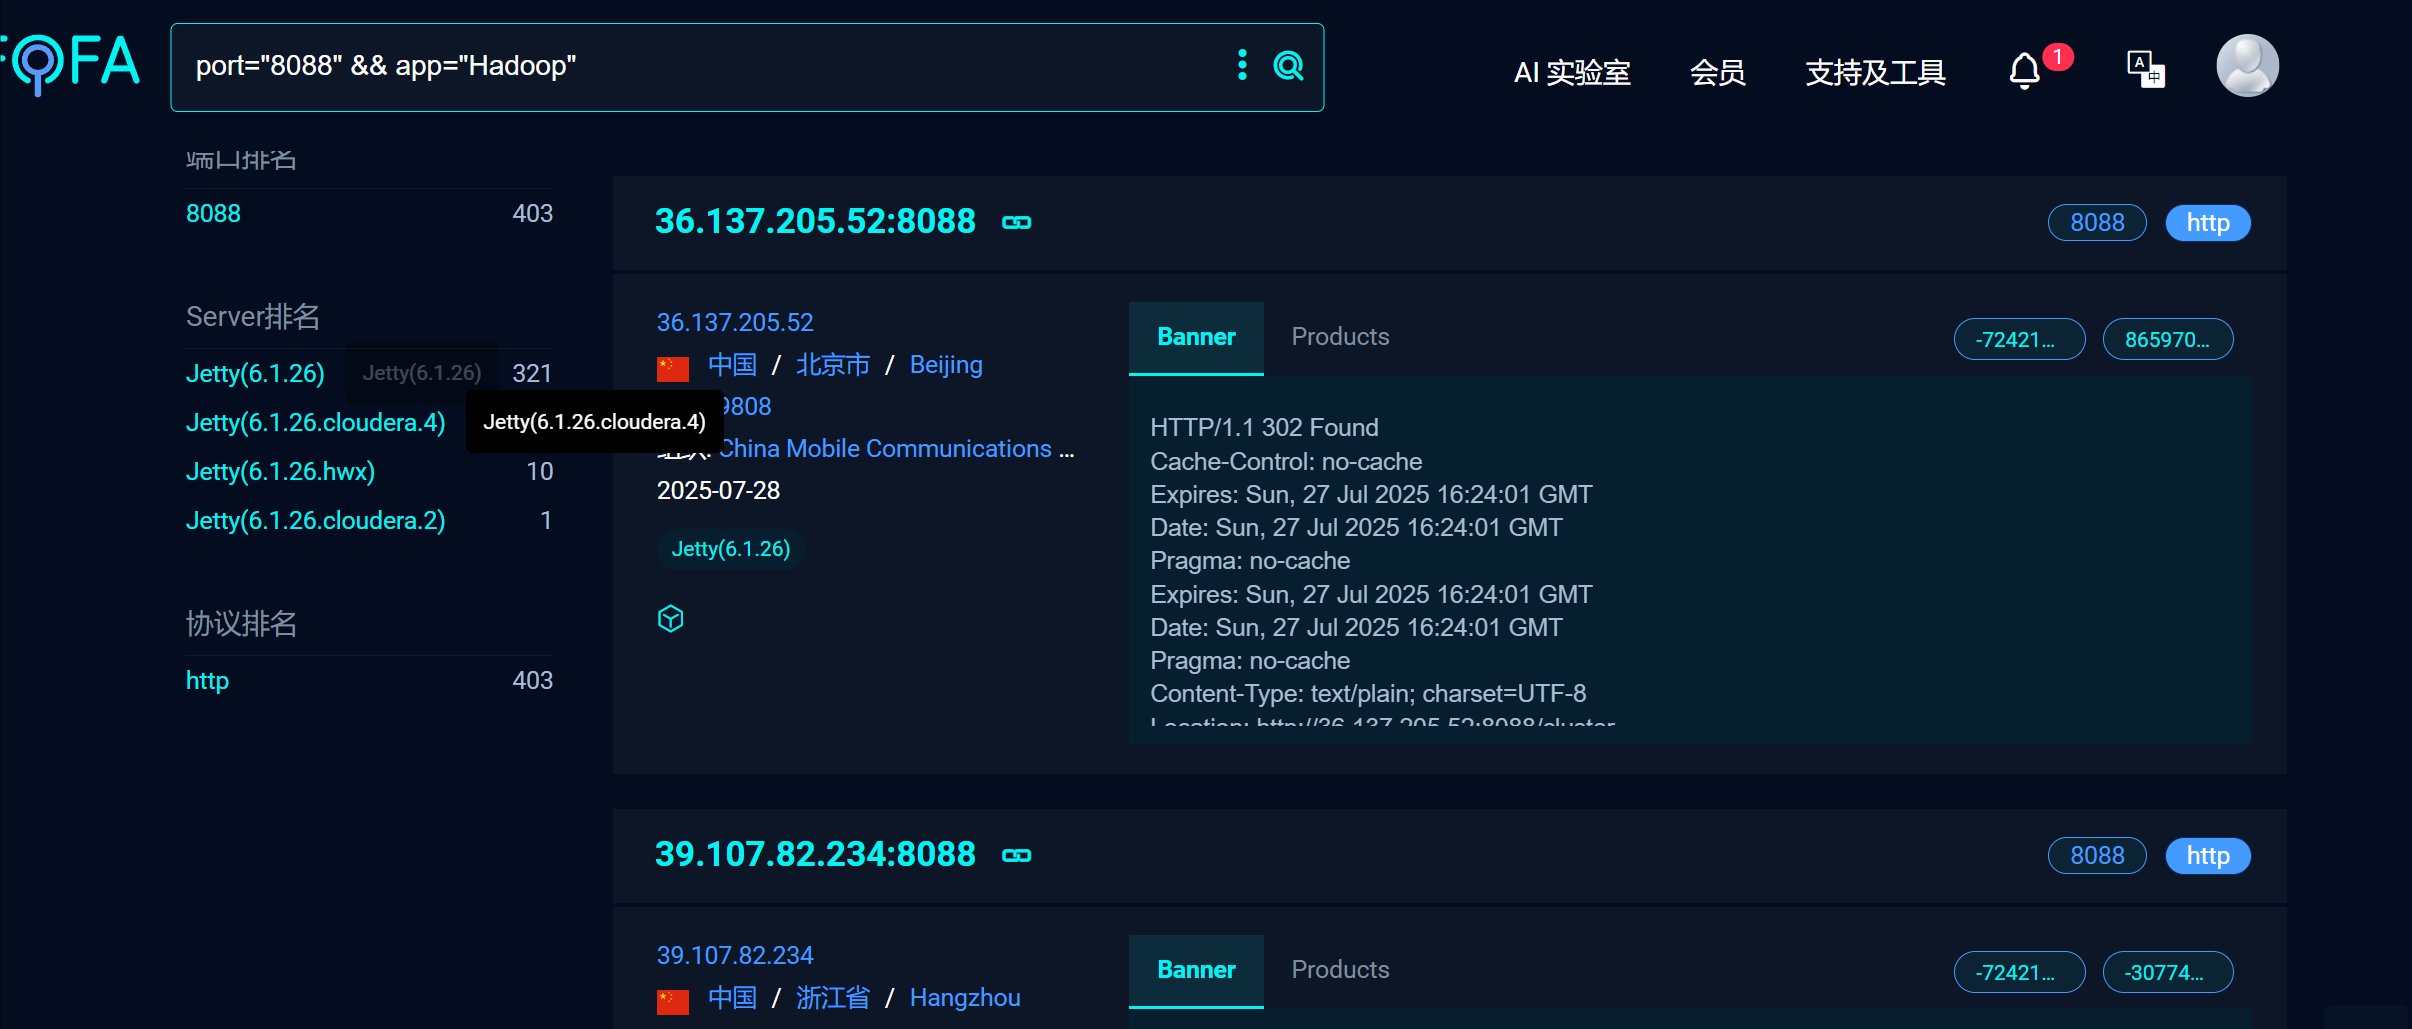Filter by Jetty(6.1.26.hwx) server

(x=280, y=471)
